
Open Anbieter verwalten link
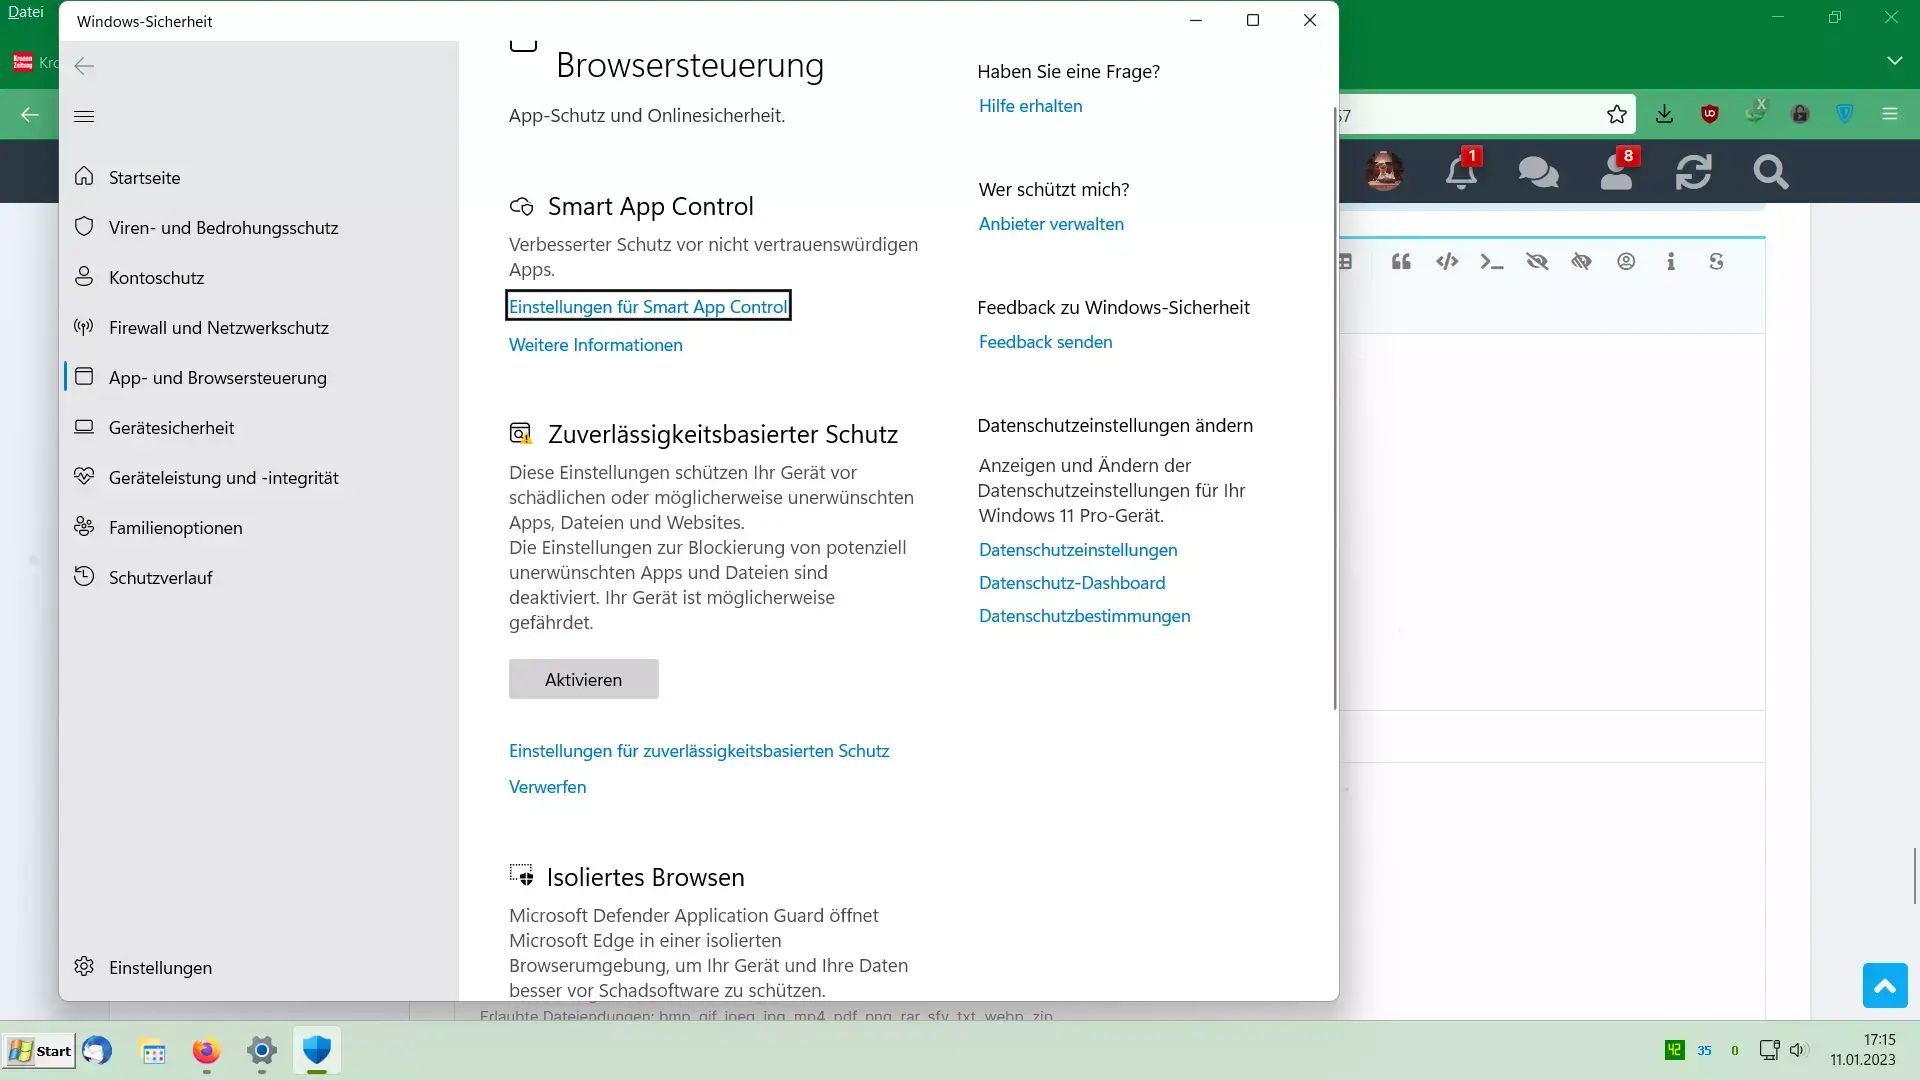[1051, 223]
